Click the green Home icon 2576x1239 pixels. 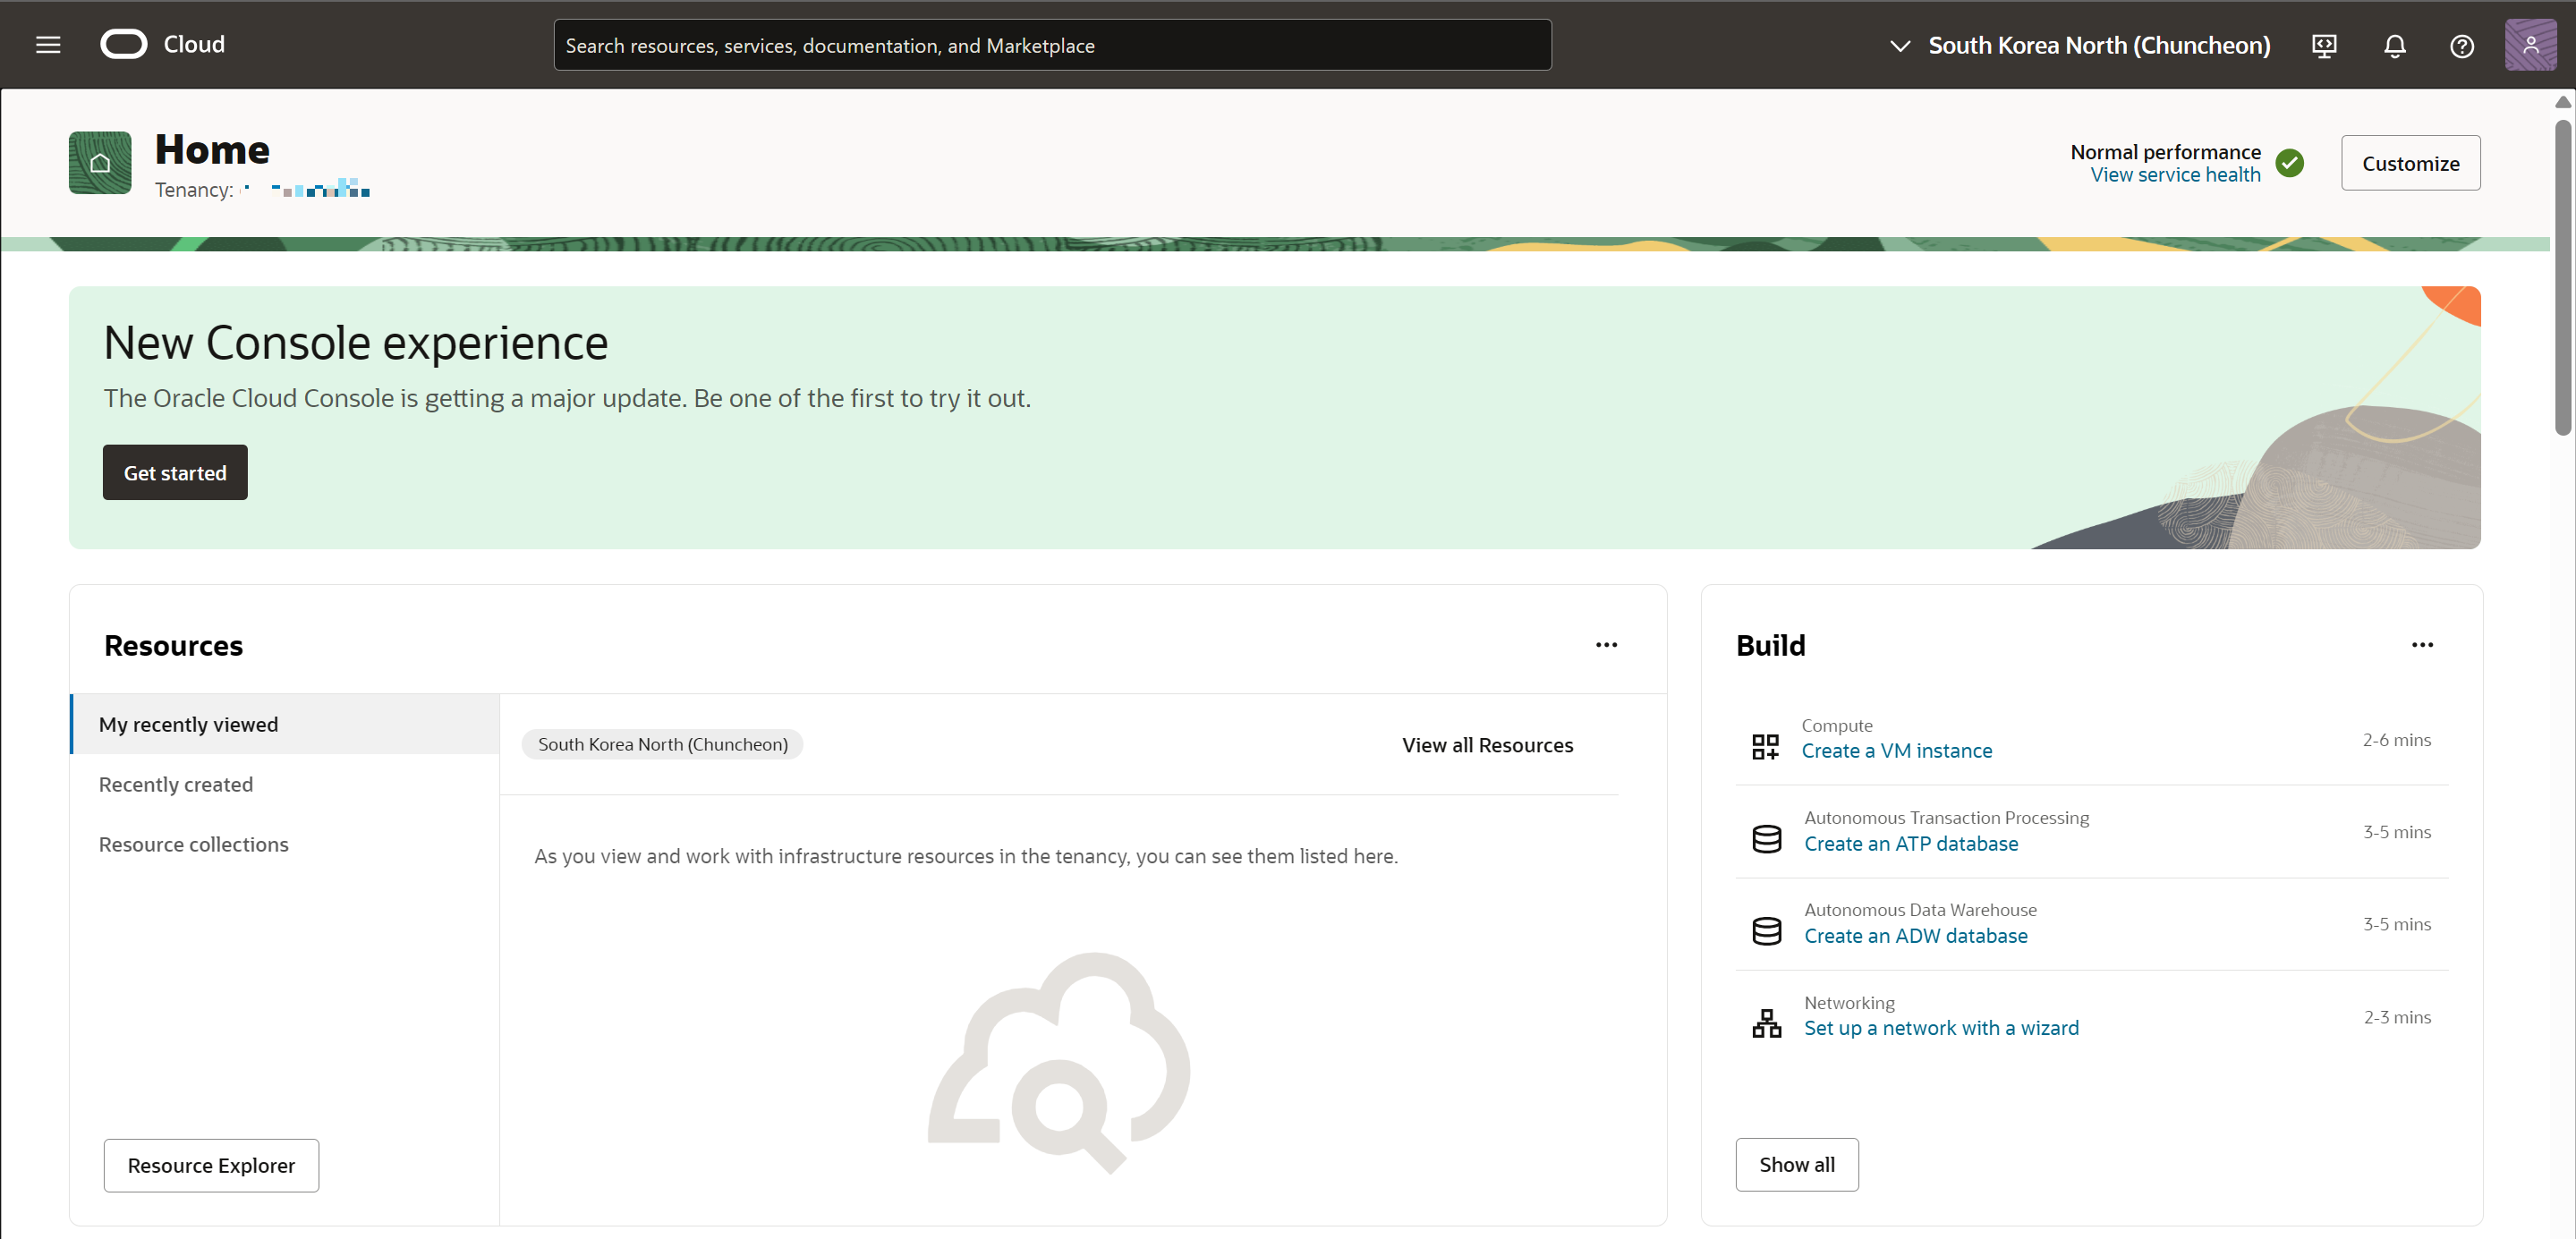point(100,163)
